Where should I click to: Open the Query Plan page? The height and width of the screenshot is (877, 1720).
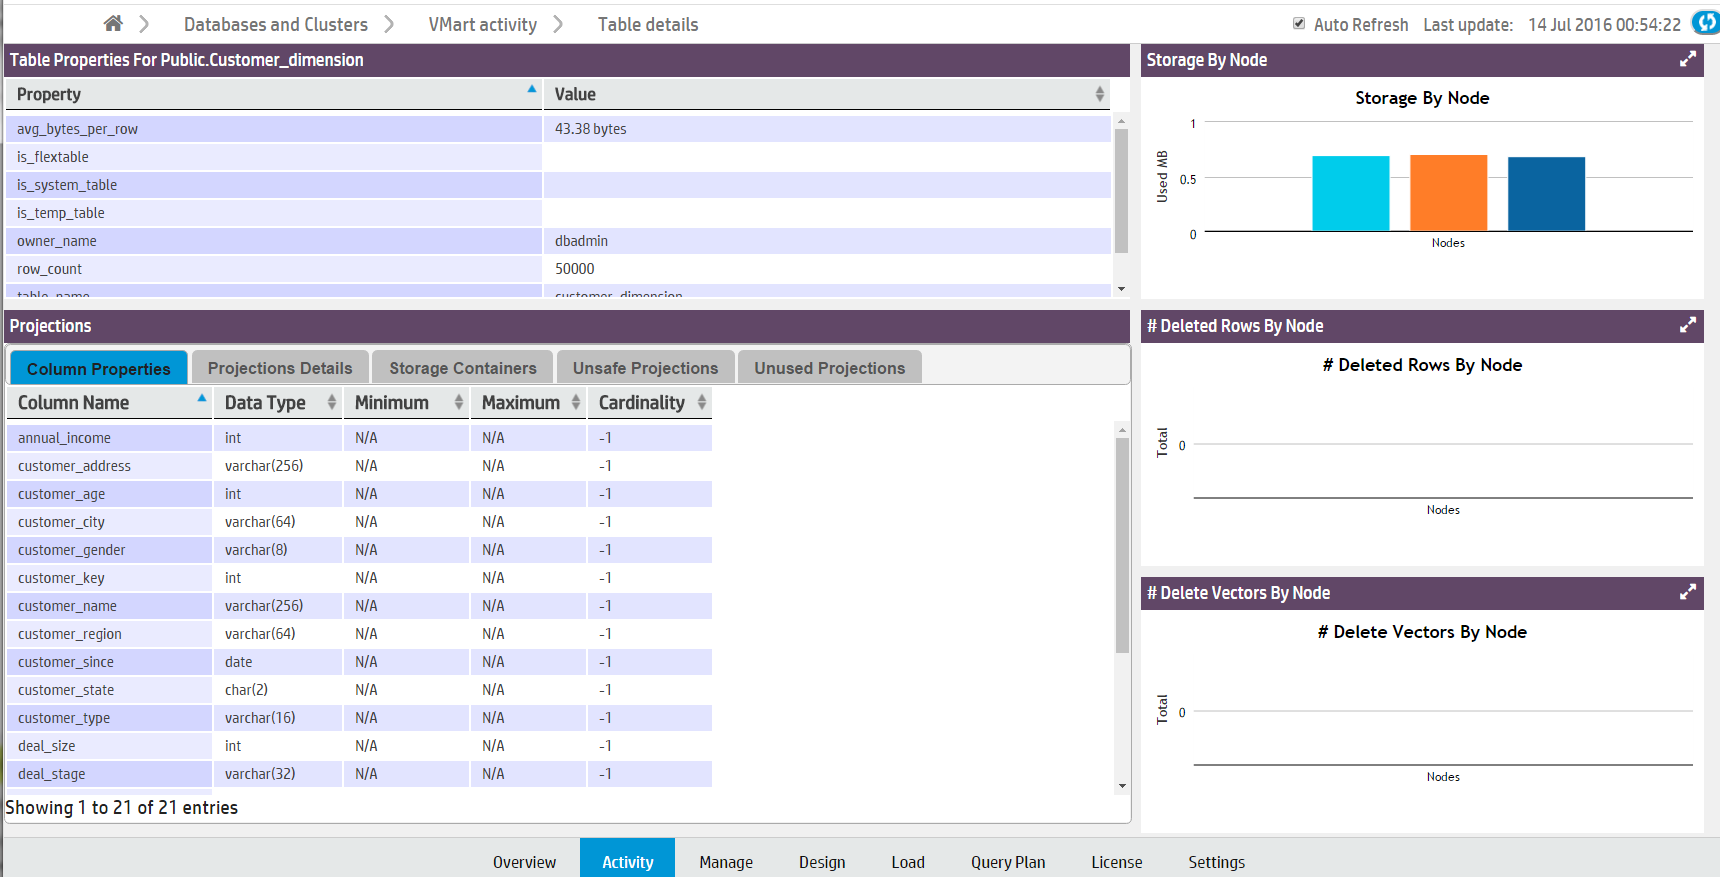coord(1007,862)
